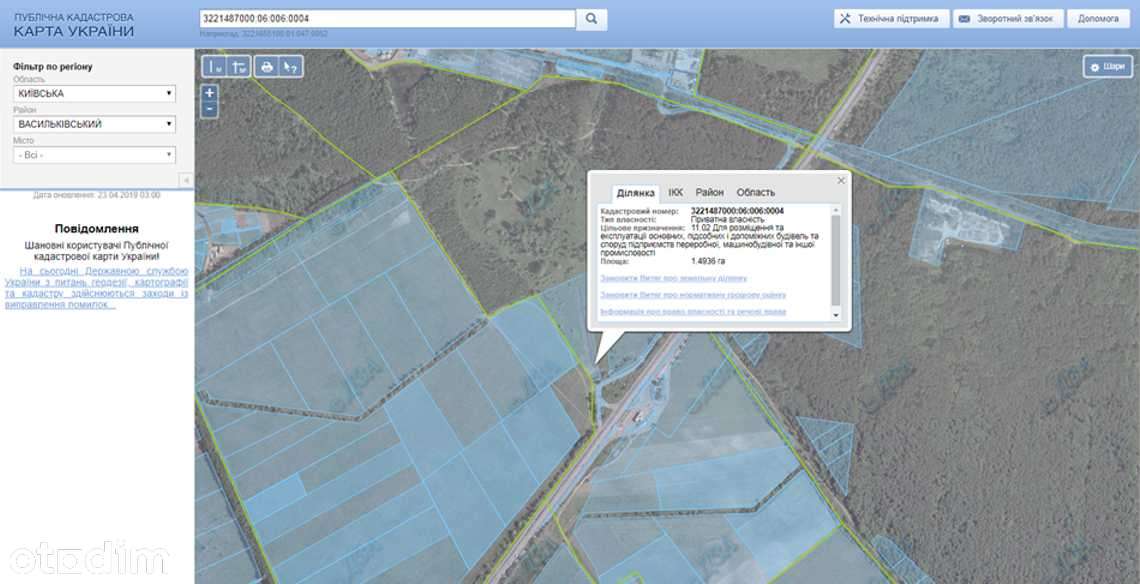Click Публічна кадастрова карта України logo
The width and height of the screenshot is (1140, 584).
(74, 25)
